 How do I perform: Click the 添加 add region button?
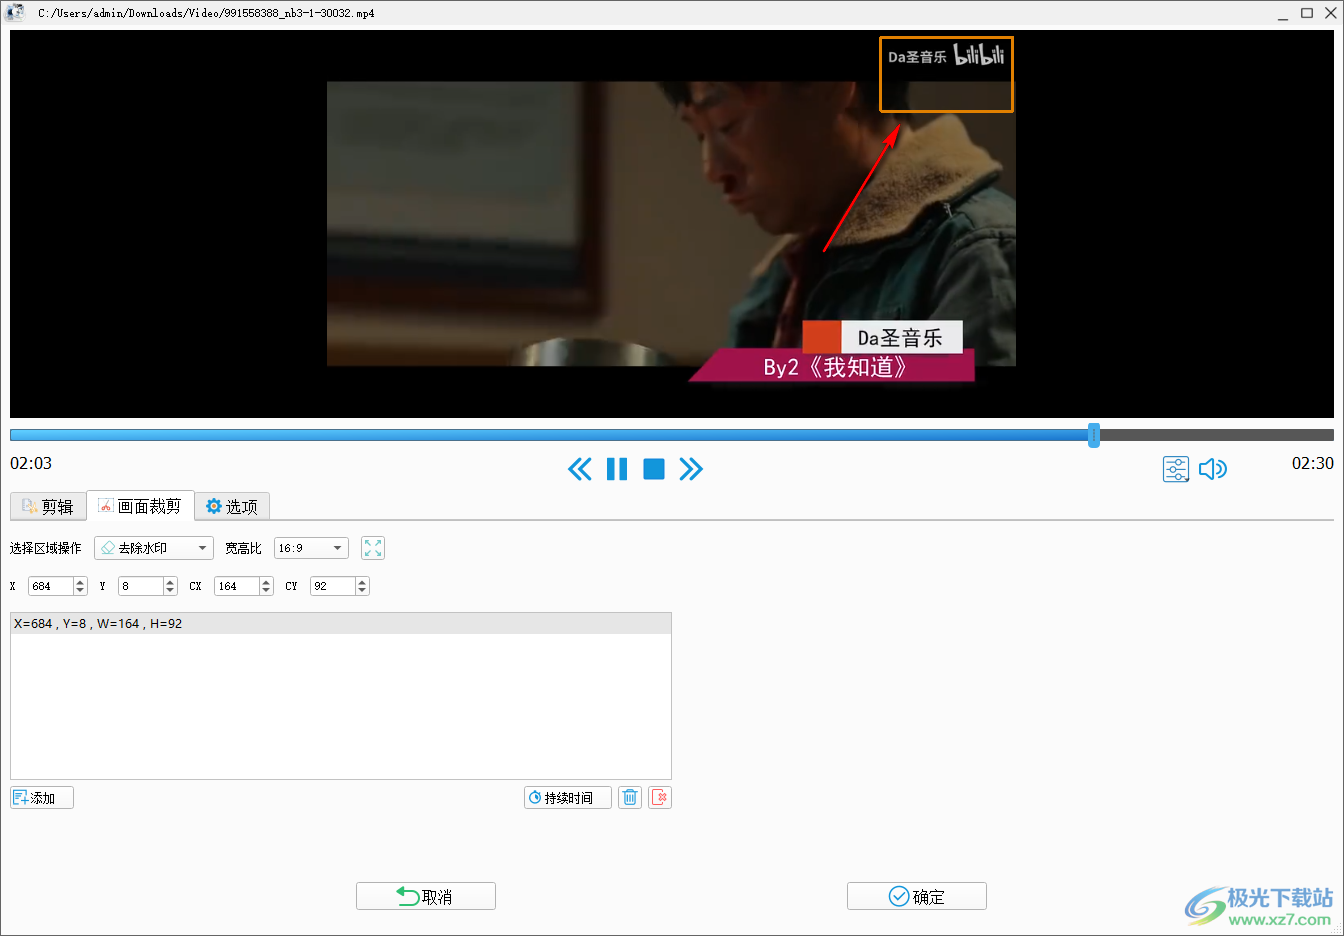42,798
